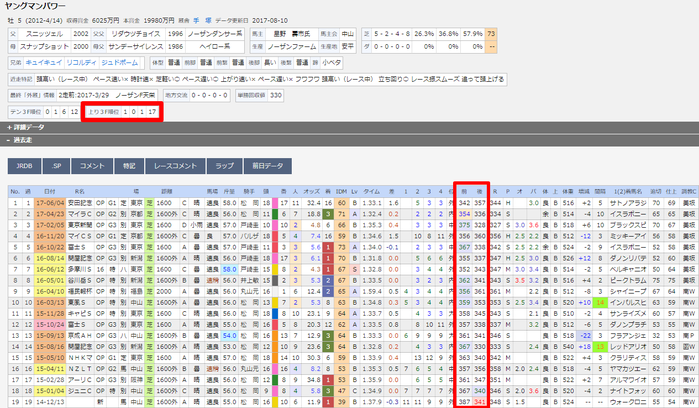This screenshot has height=408, width=699.
Task: Select the 16-10/22 date cell
Action: [x=49, y=247]
